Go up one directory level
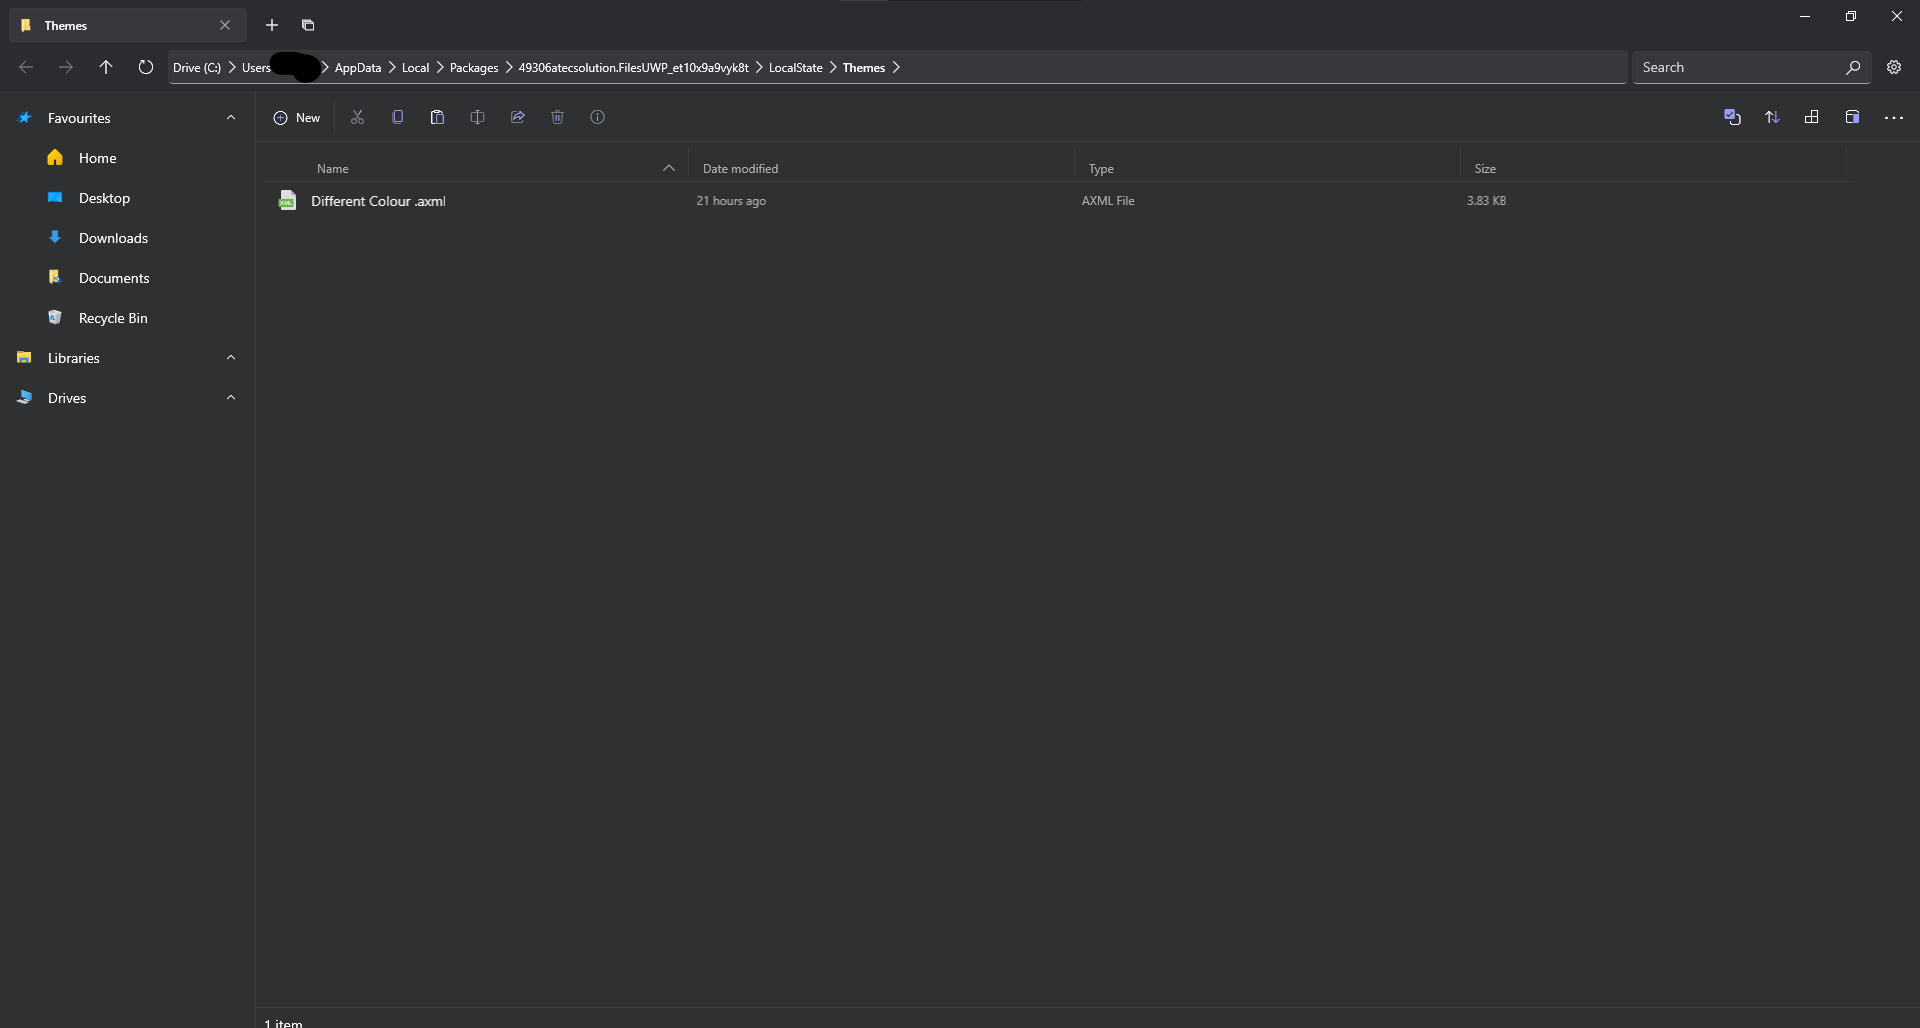 [x=106, y=67]
